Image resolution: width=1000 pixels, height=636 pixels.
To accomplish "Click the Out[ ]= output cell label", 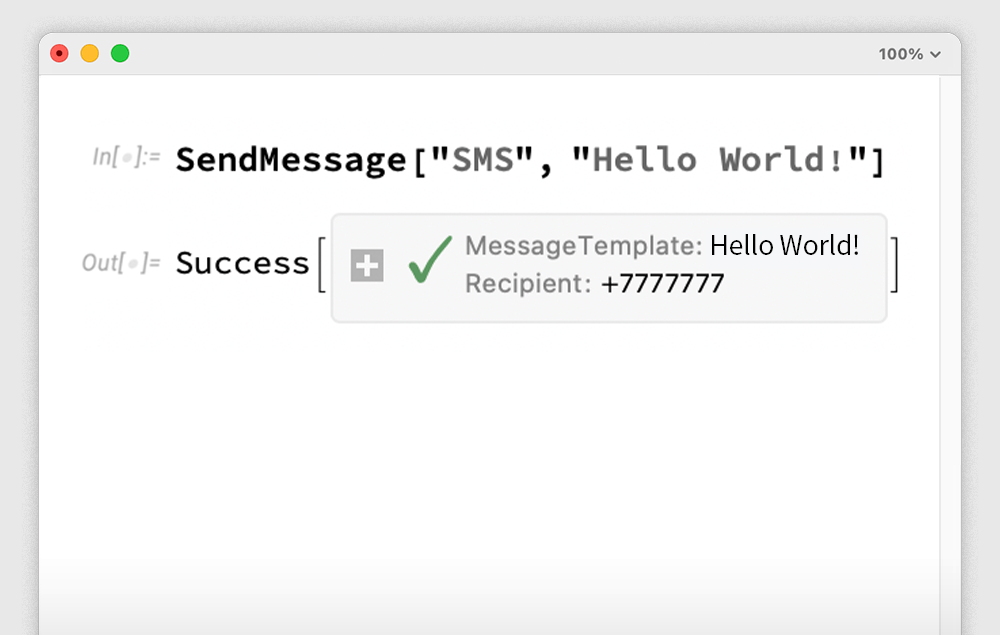I will coord(121,263).
